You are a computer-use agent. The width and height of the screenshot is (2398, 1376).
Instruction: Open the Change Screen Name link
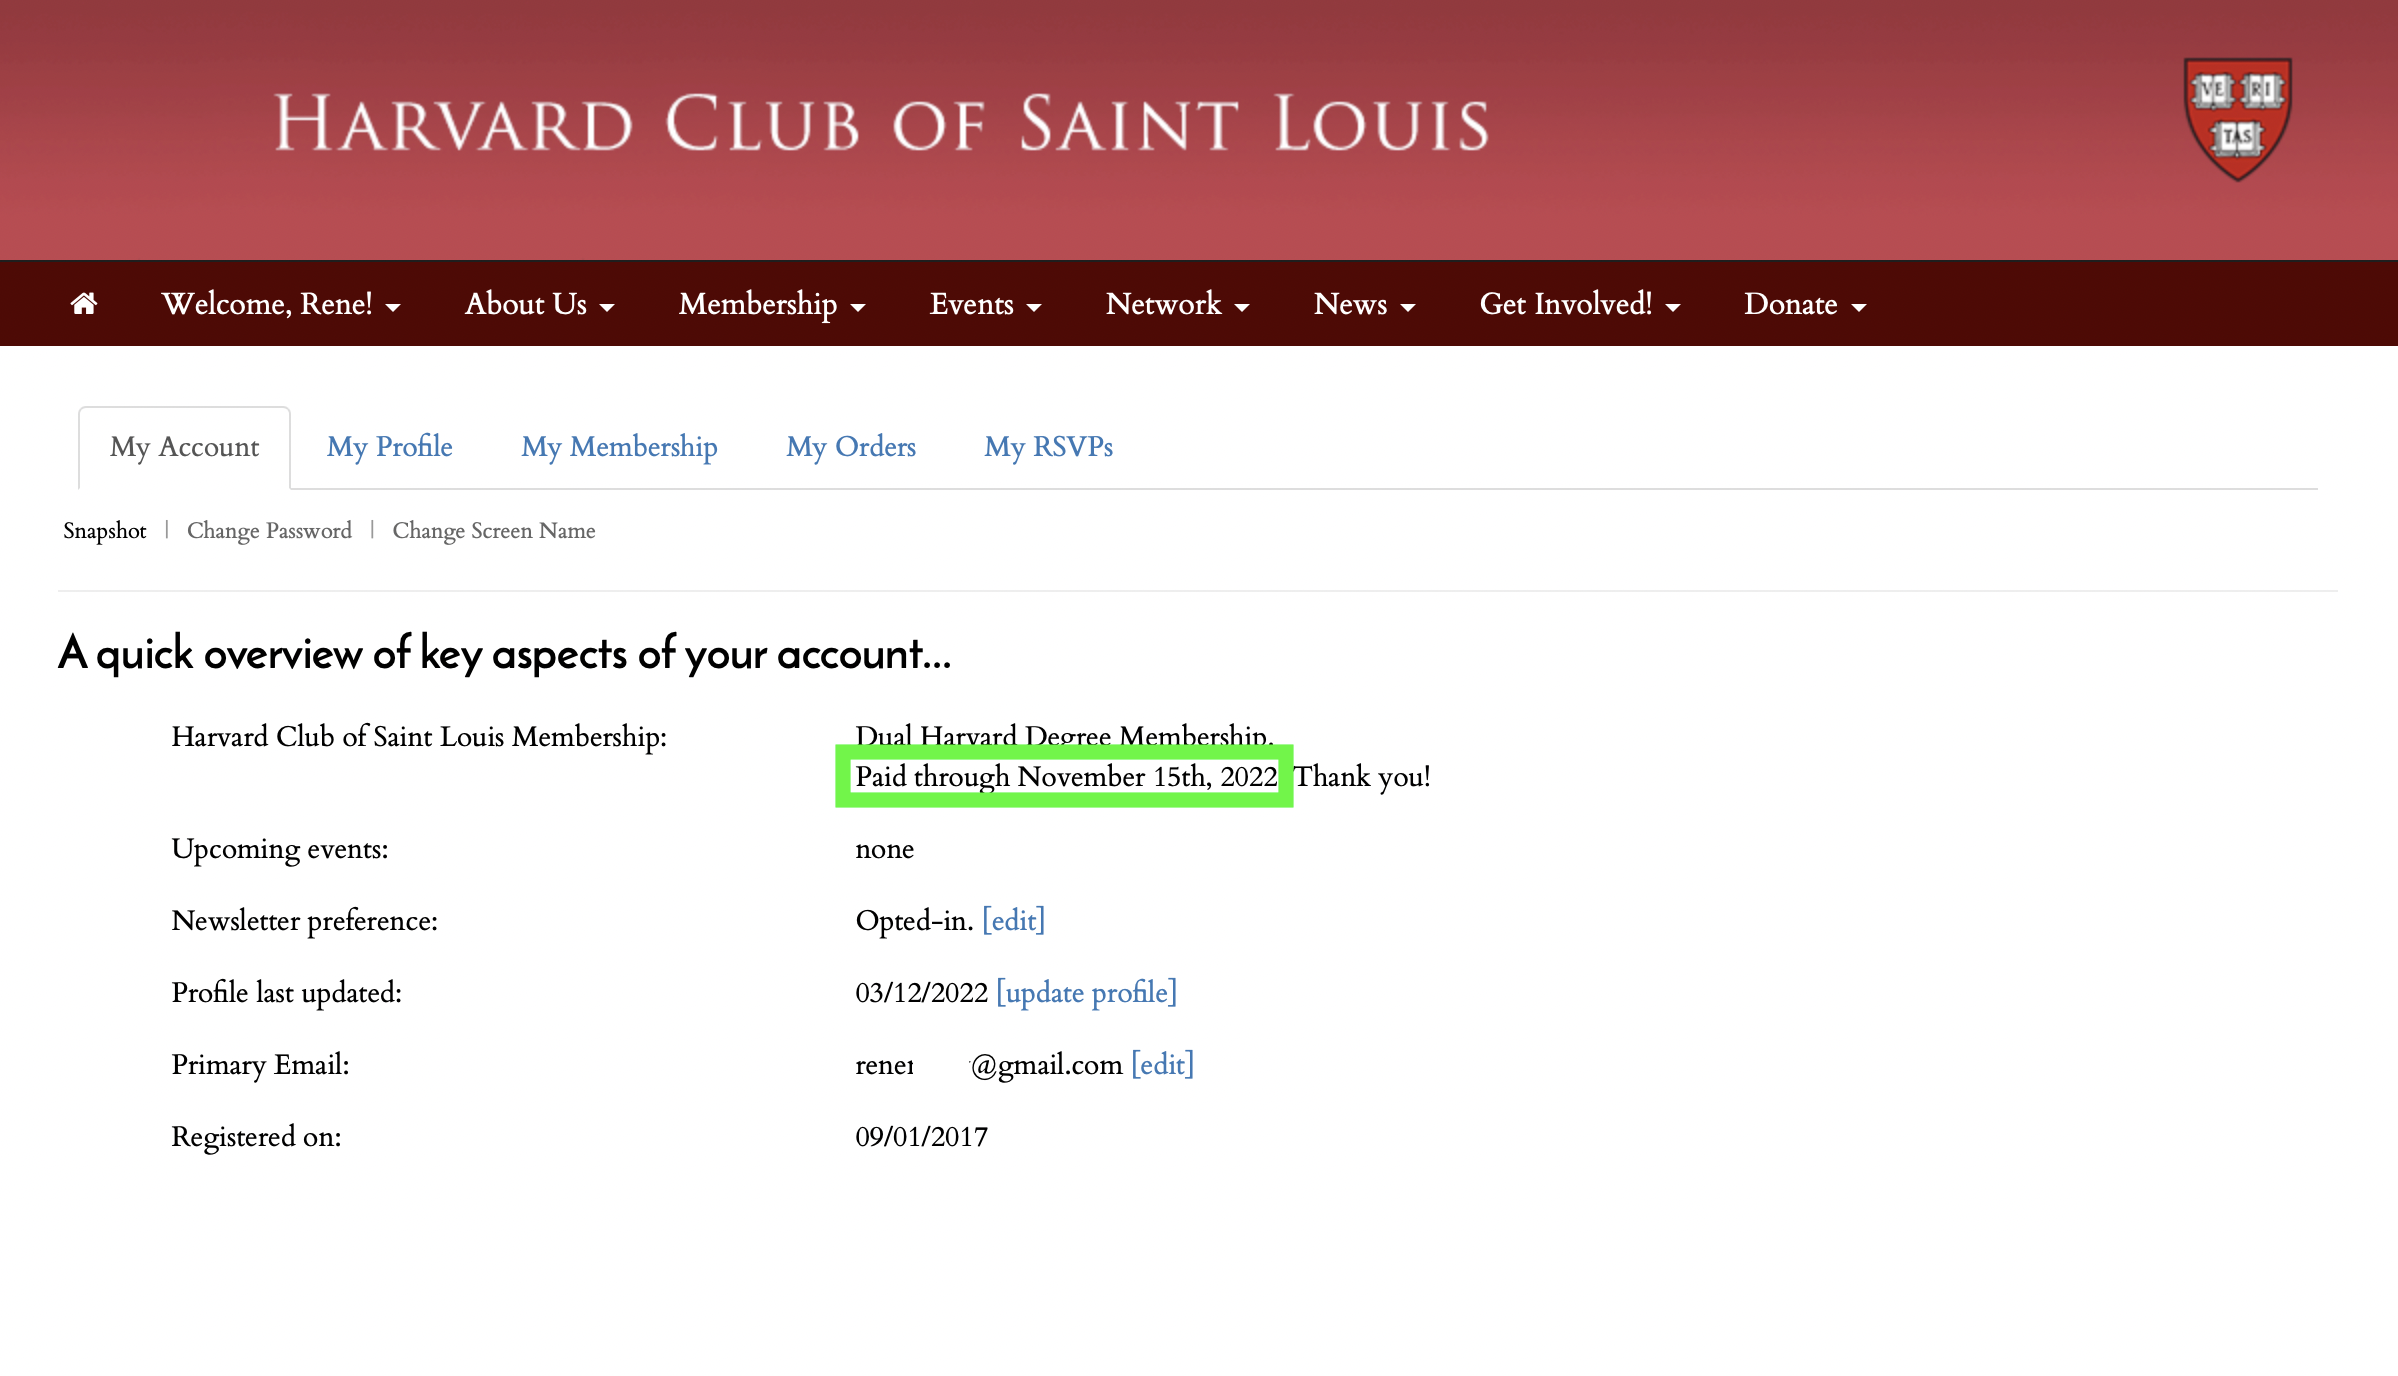tap(494, 530)
